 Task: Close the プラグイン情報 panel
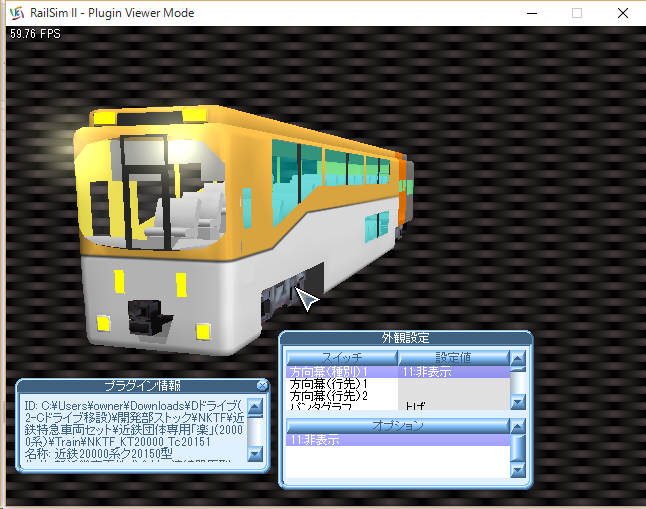coord(262,385)
